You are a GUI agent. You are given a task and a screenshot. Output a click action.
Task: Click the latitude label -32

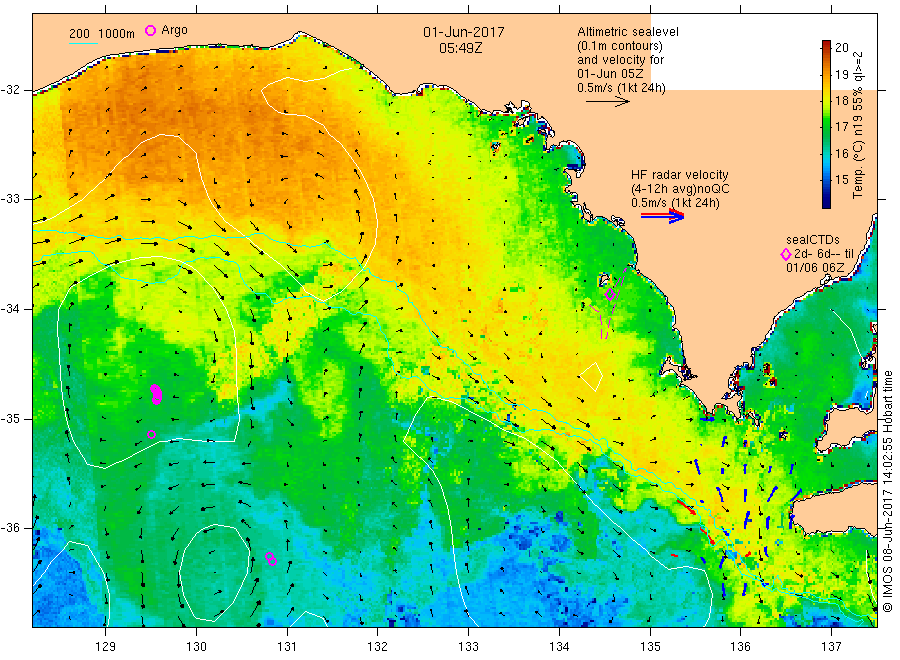pyautogui.click(x=10, y=90)
